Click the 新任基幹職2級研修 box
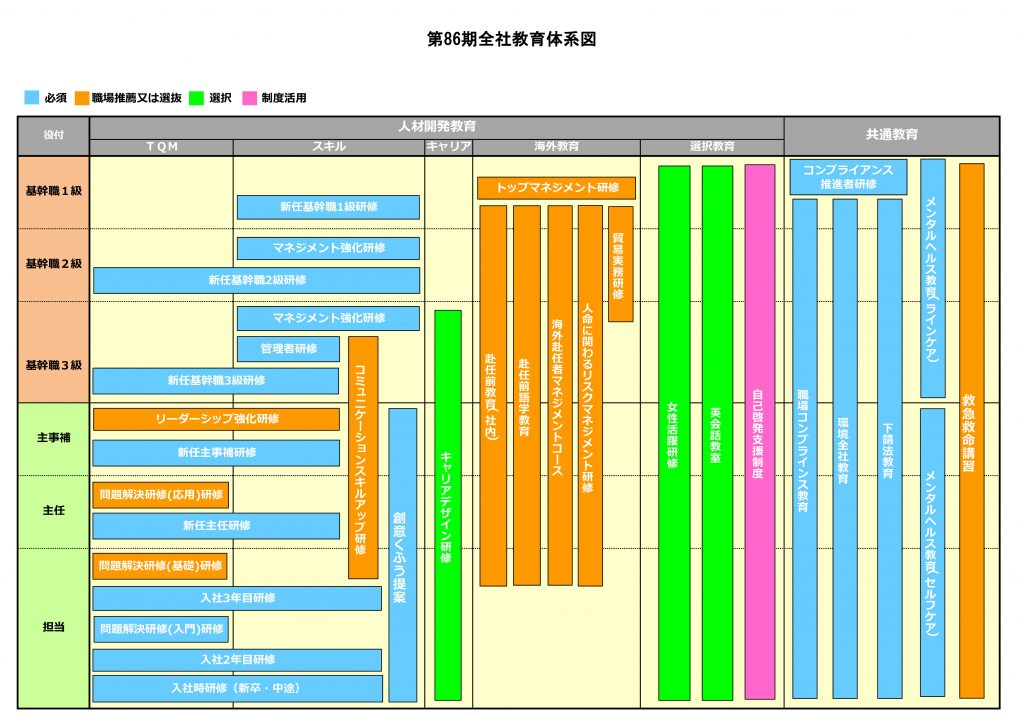This screenshot has width=1024, height=724. [257, 280]
